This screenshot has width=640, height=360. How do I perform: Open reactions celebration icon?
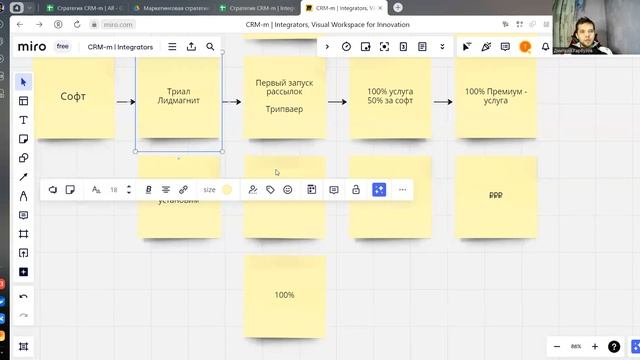(x=486, y=47)
